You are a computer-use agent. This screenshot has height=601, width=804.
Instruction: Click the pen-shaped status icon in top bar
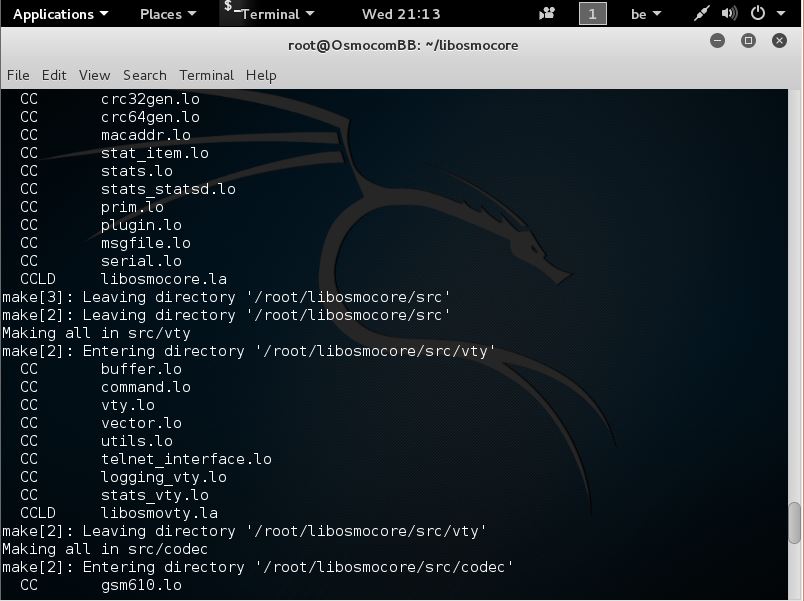click(x=700, y=13)
